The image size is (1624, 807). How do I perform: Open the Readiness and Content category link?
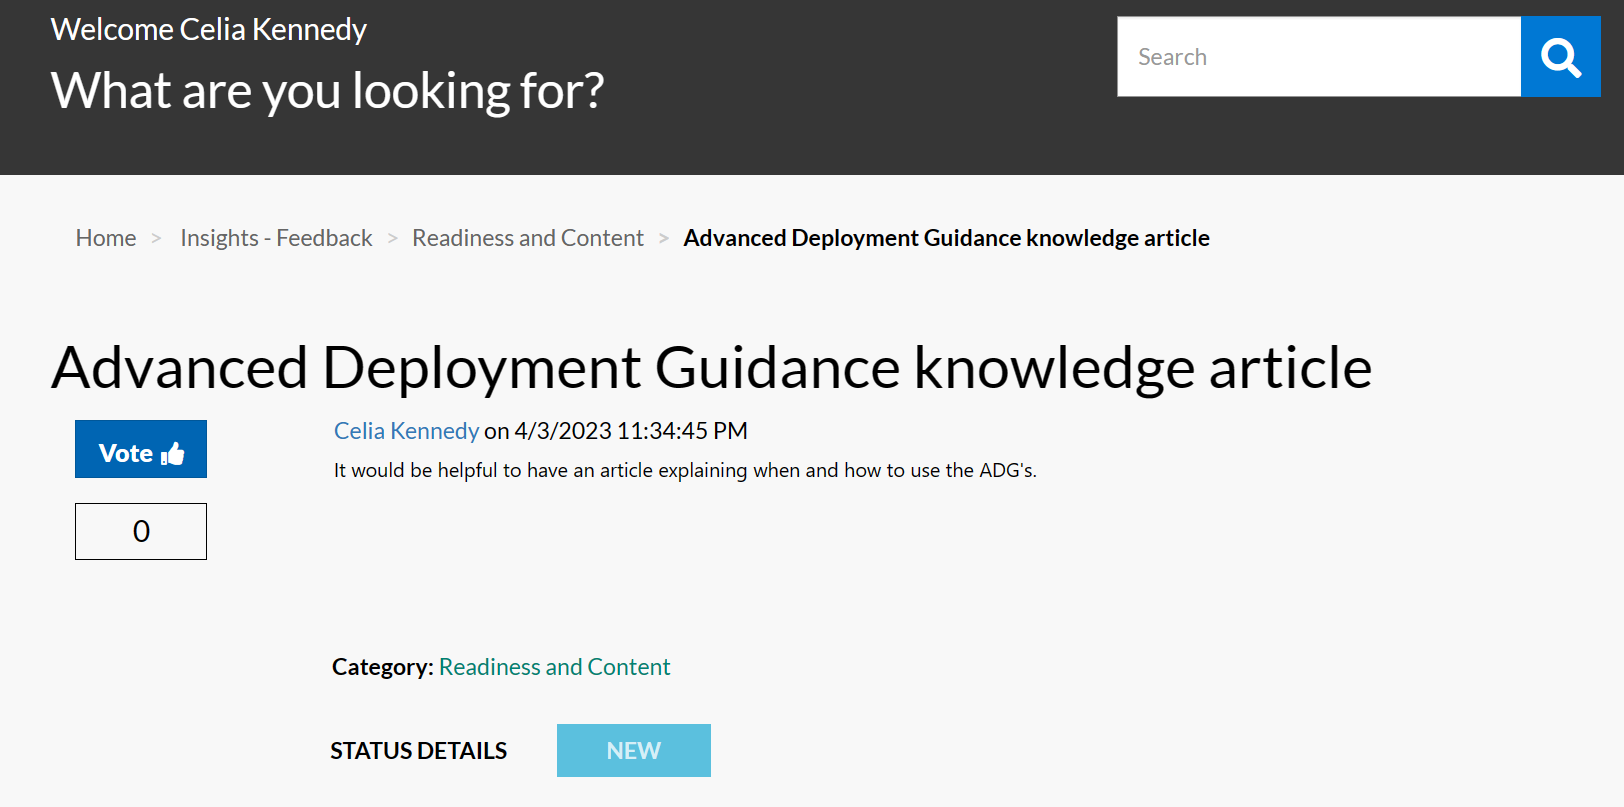click(x=554, y=667)
